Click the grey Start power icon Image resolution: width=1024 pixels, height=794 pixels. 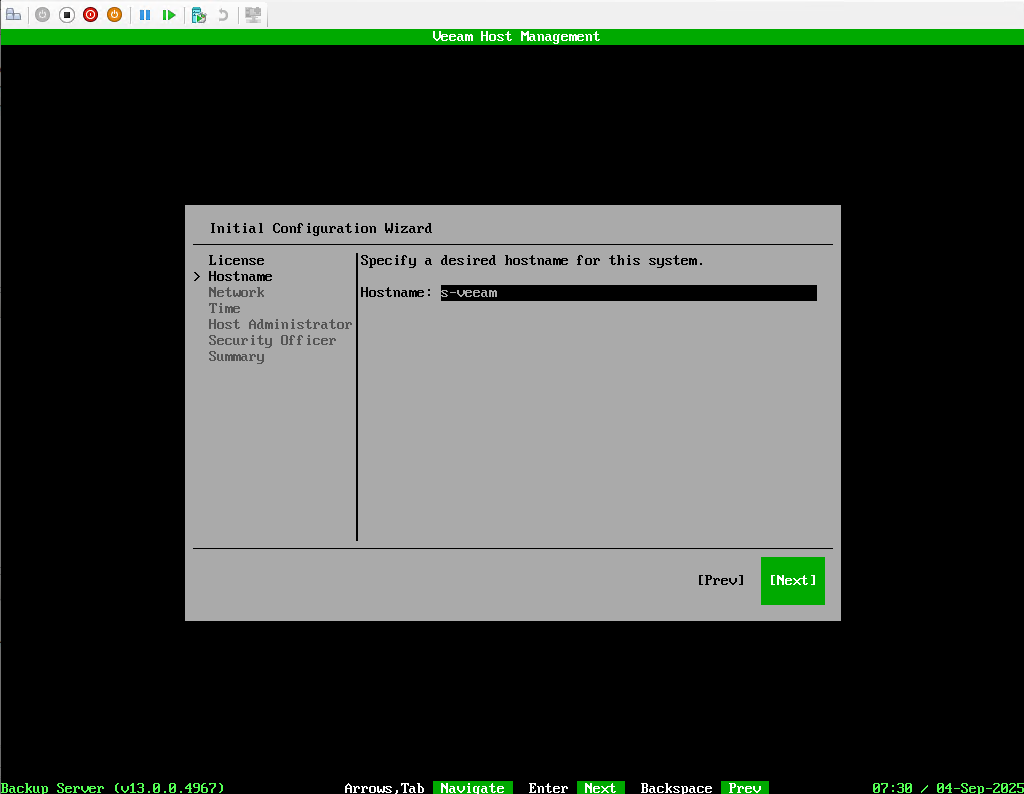click(x=42, y=15)
